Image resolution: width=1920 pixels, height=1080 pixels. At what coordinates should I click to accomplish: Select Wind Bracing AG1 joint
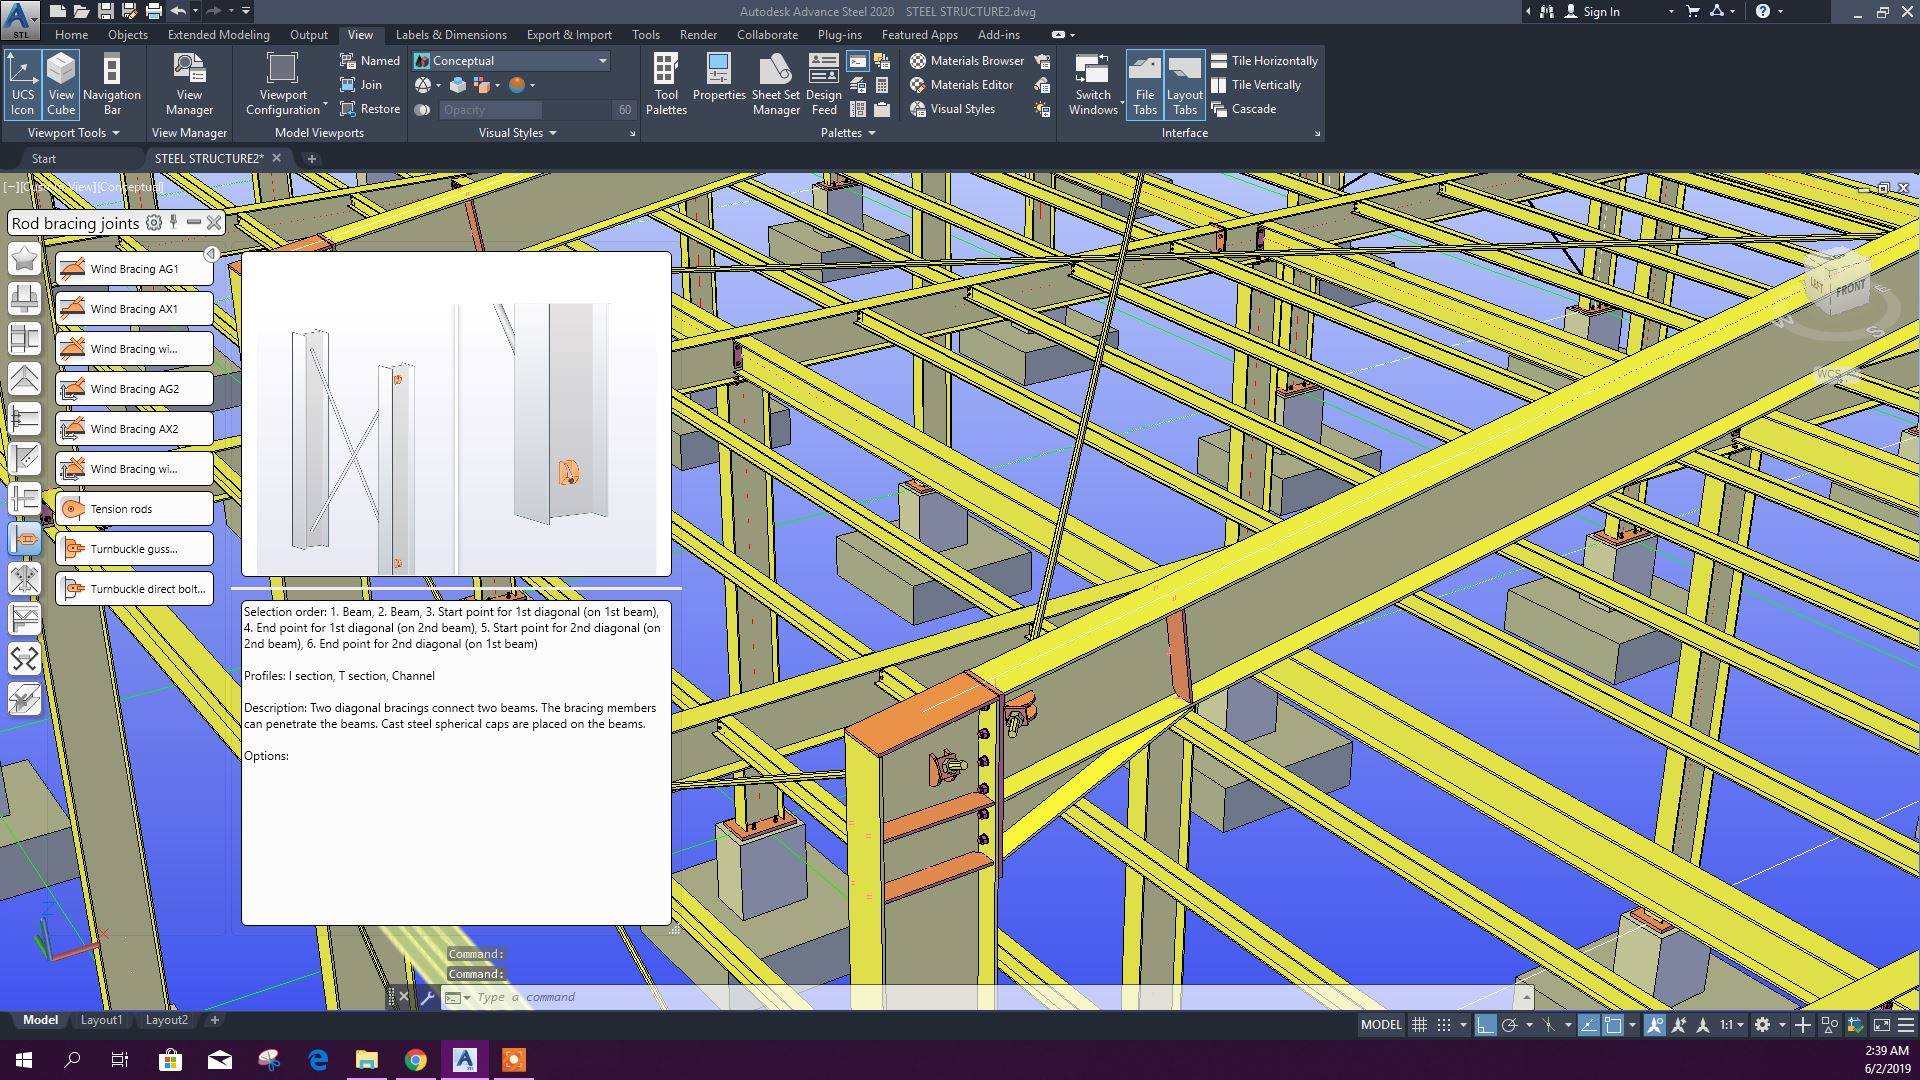134,269
